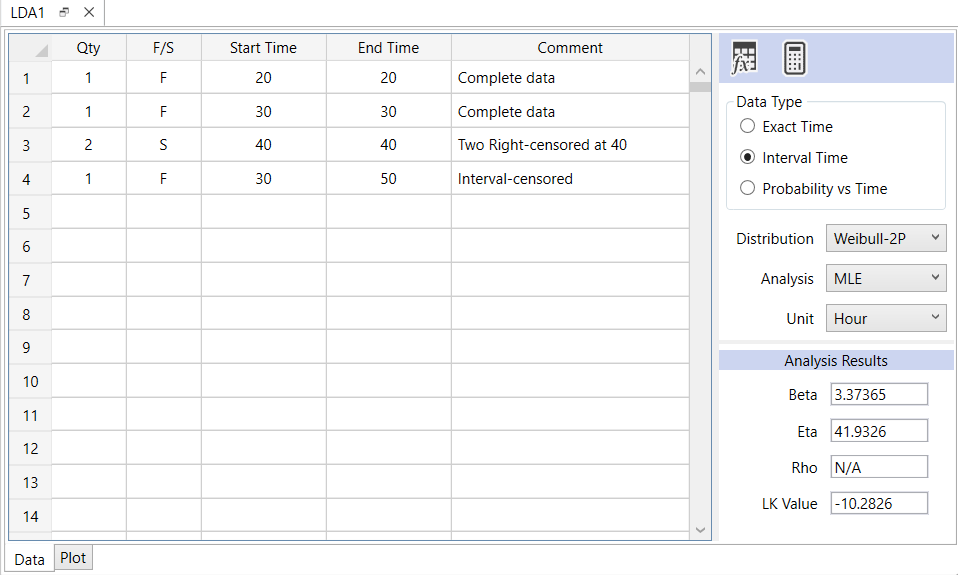Select the Interval Time radio button
The width and height of the screenshot is (958, 575).
coord(747,157)
